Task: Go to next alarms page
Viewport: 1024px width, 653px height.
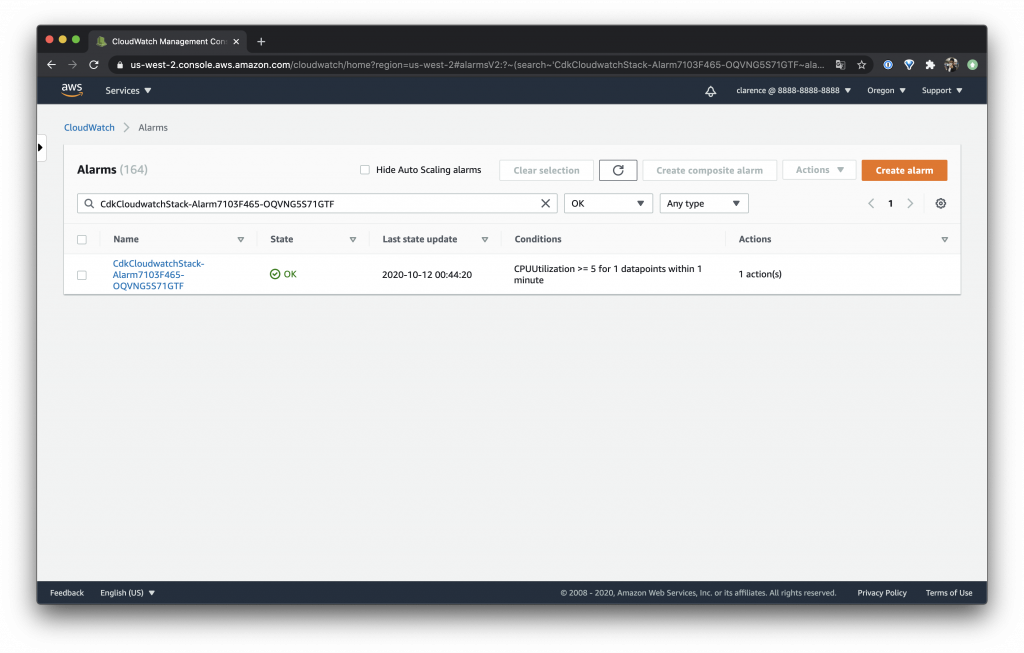Action: 910,203
